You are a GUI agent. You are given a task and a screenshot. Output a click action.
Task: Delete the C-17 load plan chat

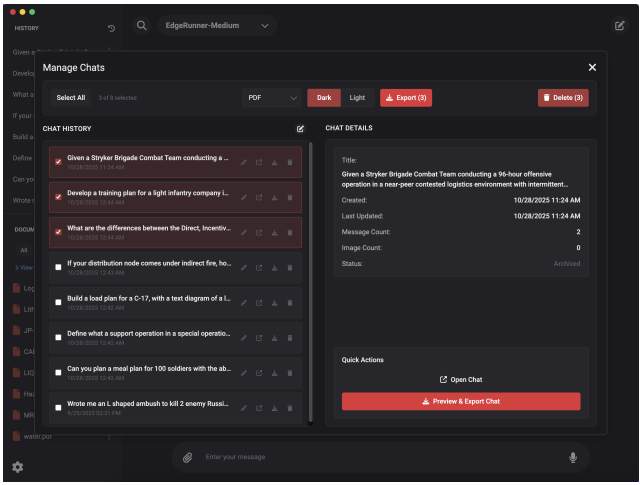(x=290, y=303)
